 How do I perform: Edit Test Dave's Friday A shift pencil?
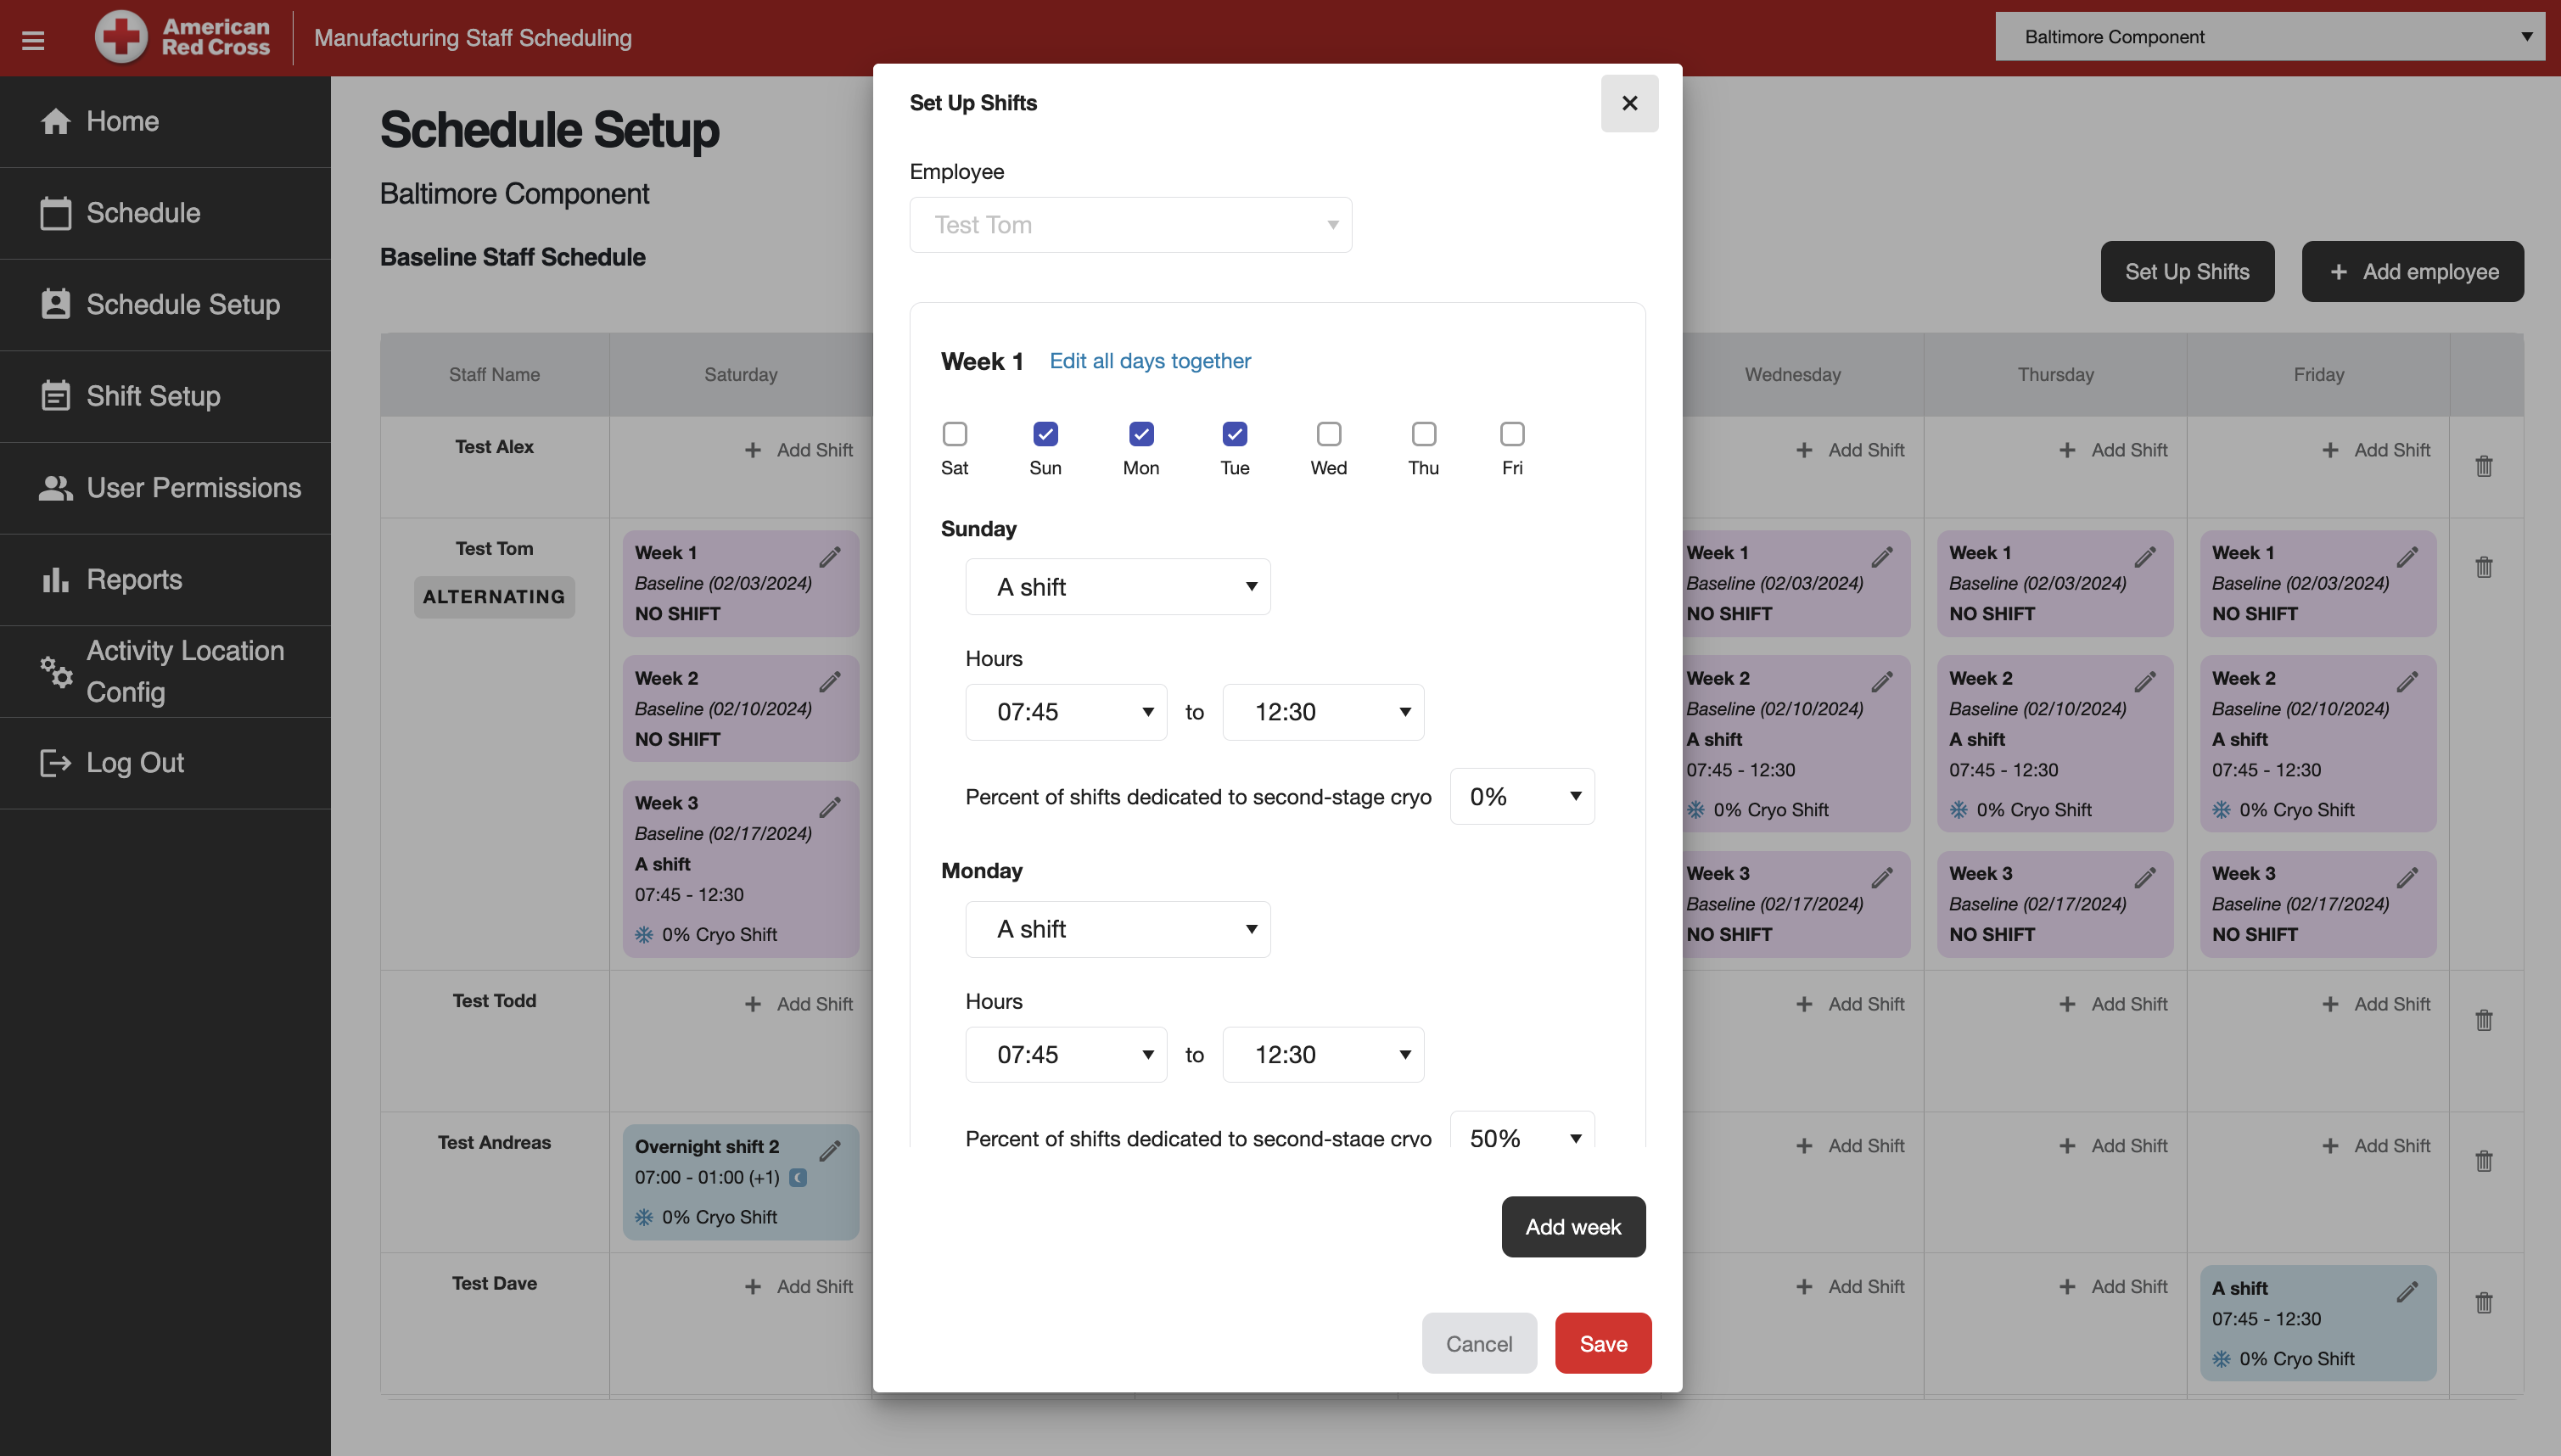pyautogui.click(x=2408, y=1292)
